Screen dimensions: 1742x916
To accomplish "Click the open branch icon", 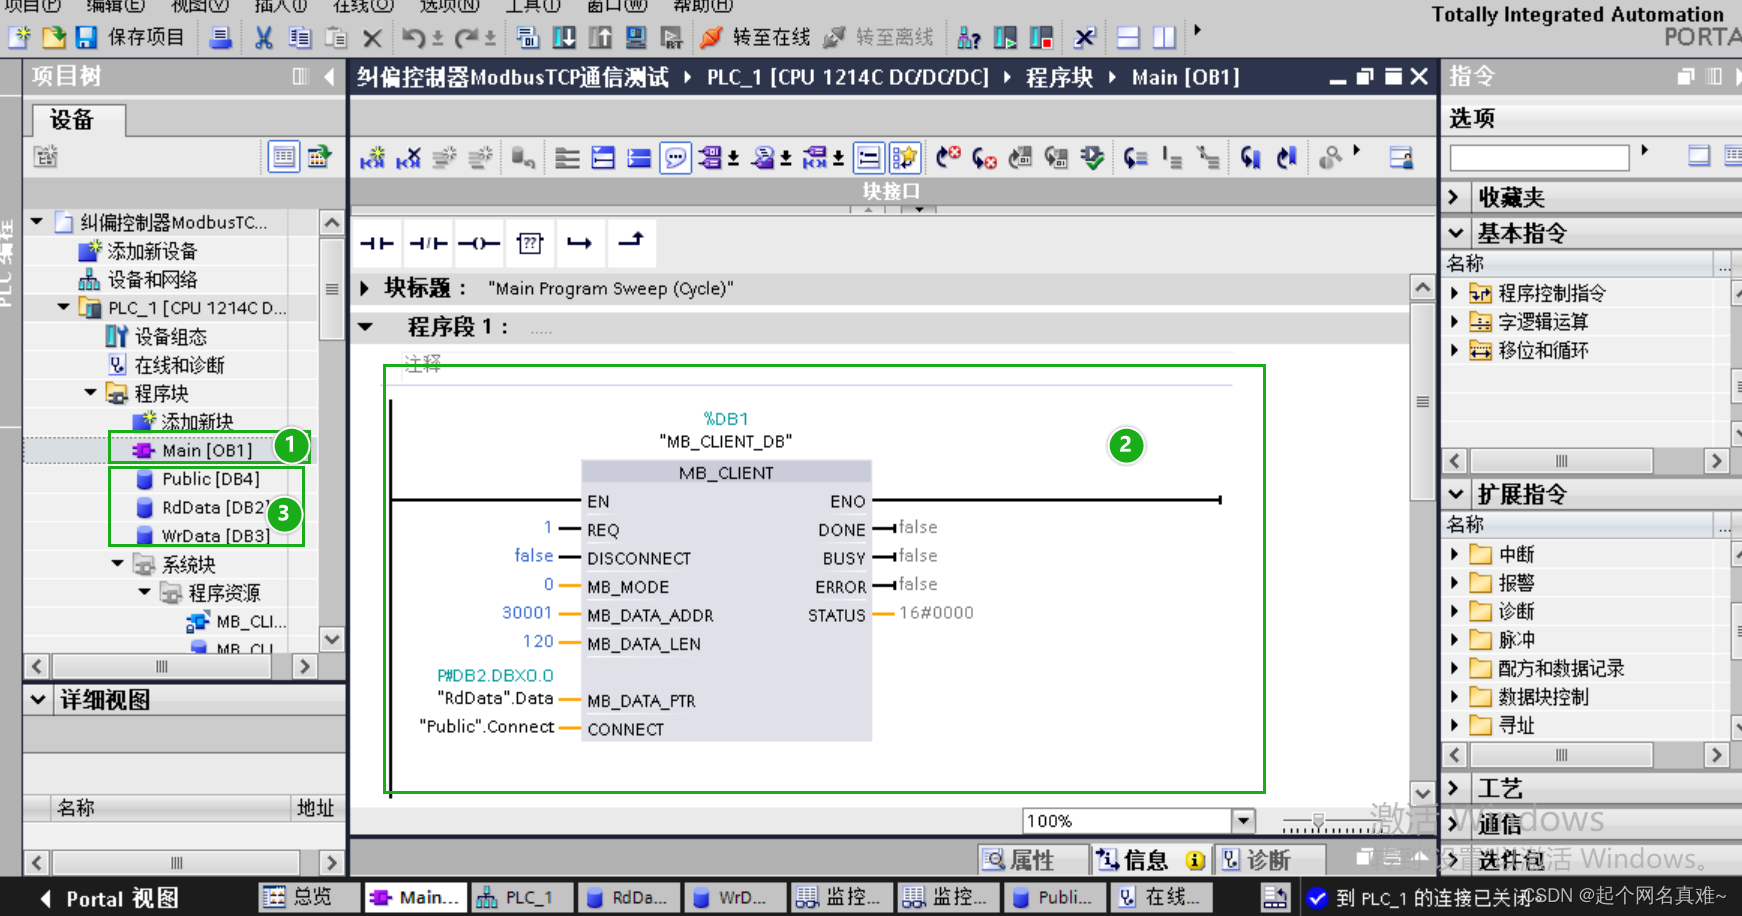I will [580, 243].
